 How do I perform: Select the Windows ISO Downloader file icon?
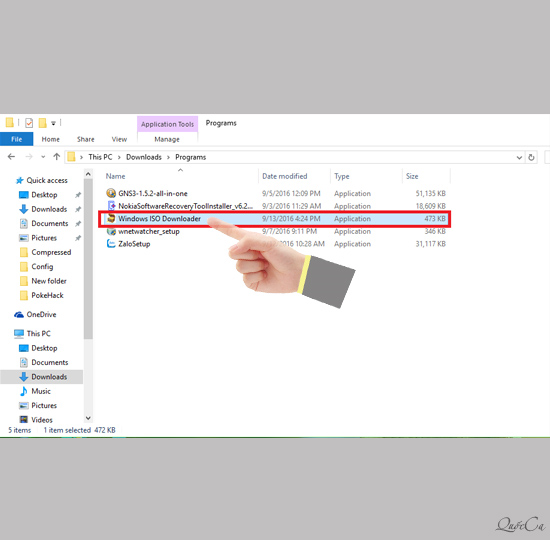tap(111, 218)
